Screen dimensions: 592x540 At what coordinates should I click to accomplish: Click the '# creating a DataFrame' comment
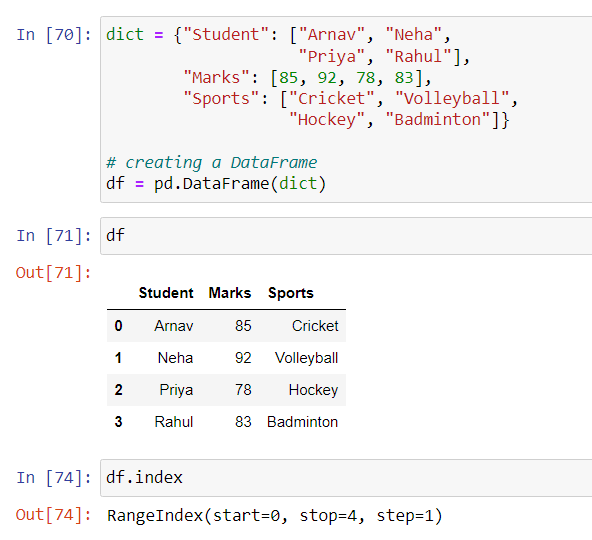pyautogui.click(x=211, y=163)
